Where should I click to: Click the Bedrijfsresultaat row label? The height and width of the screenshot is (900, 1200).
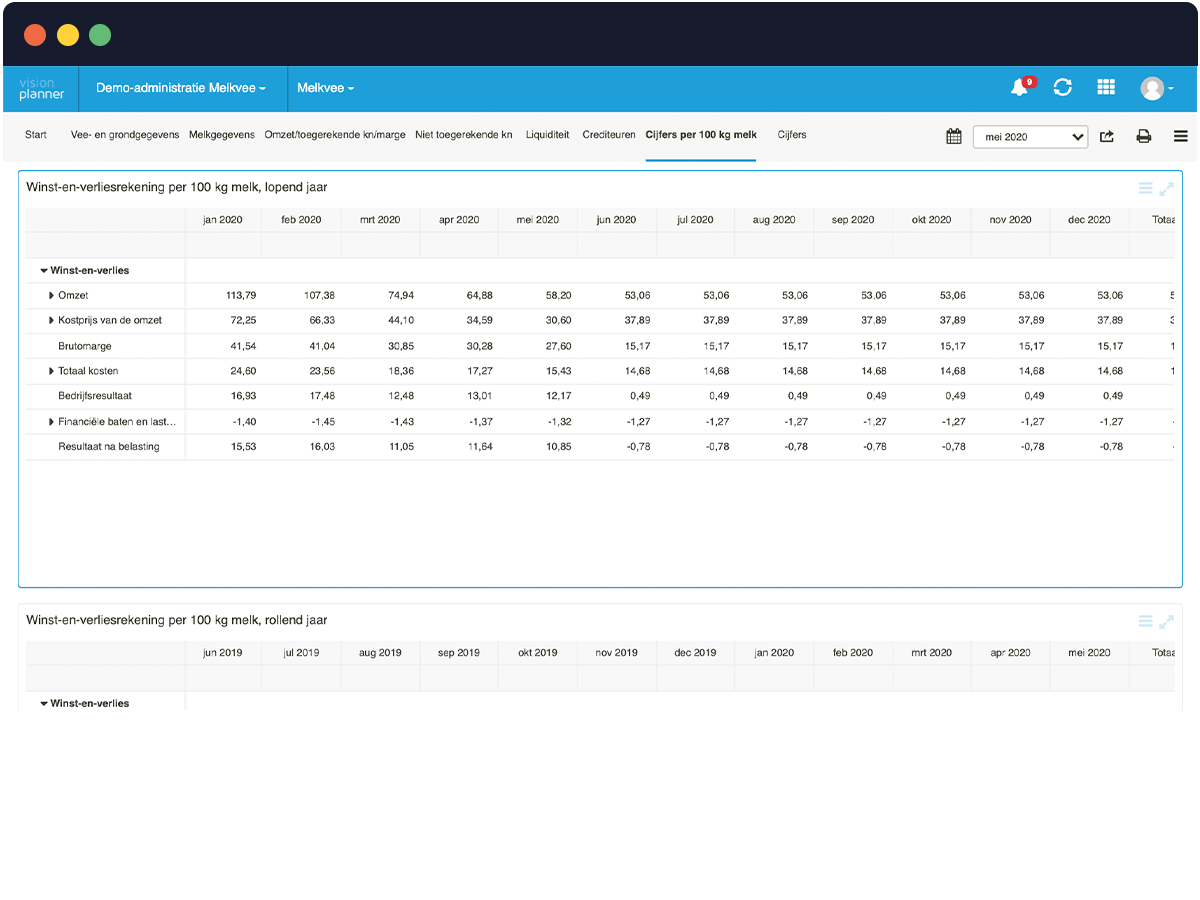94,396
